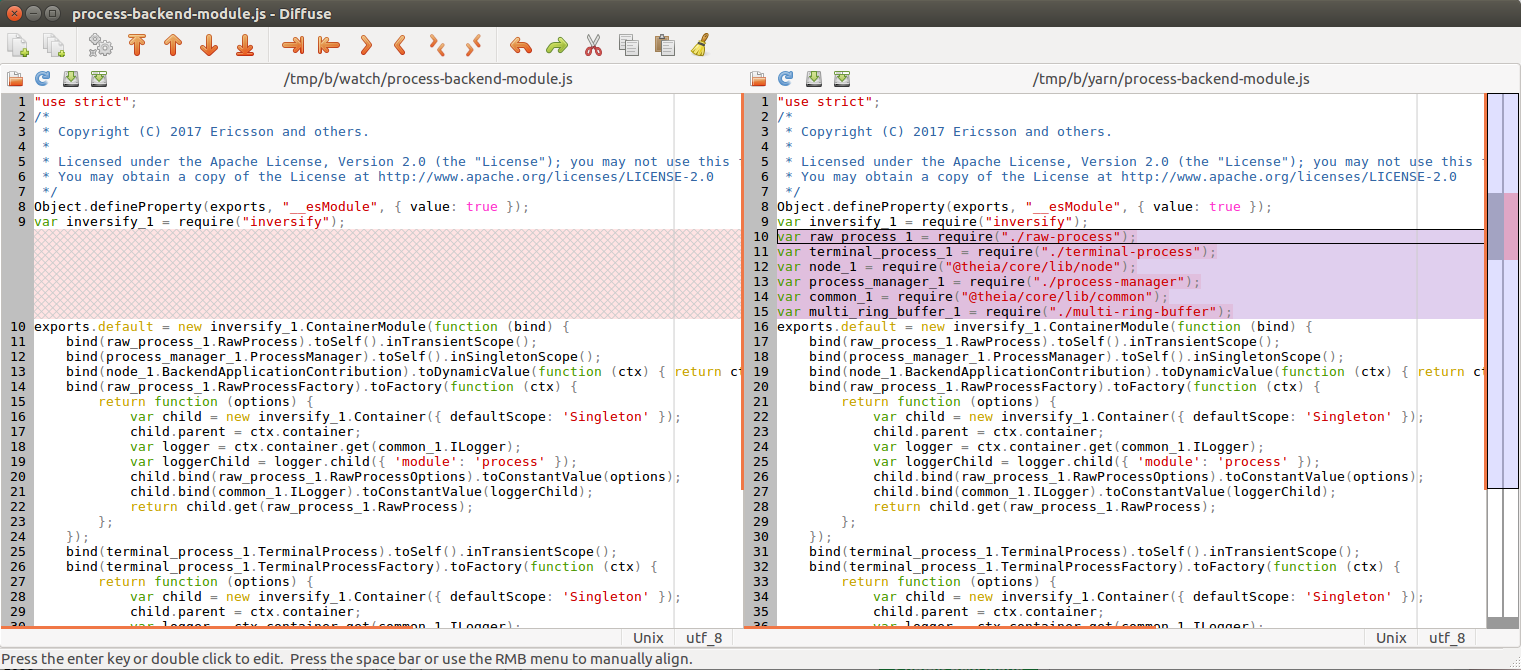Select the right-pane line requiring "./raw-process"
Image resolution: width=1521 pixels, height=670 pixels.
point(1130,237)
